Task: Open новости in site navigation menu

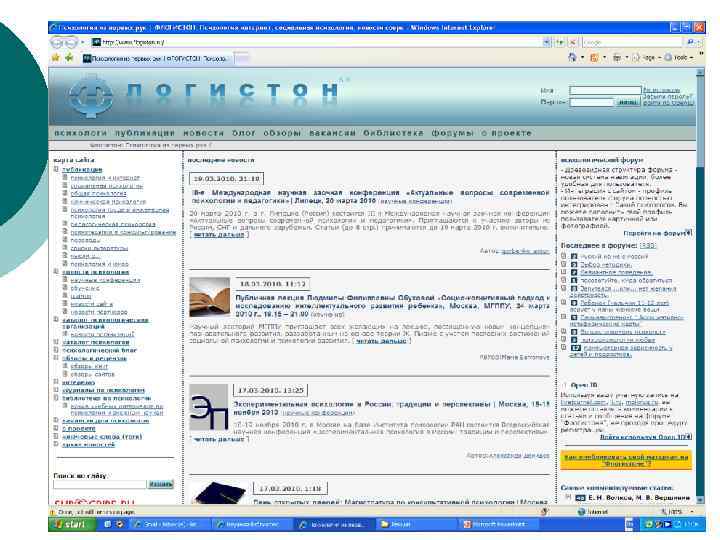Action: (203, 133)
